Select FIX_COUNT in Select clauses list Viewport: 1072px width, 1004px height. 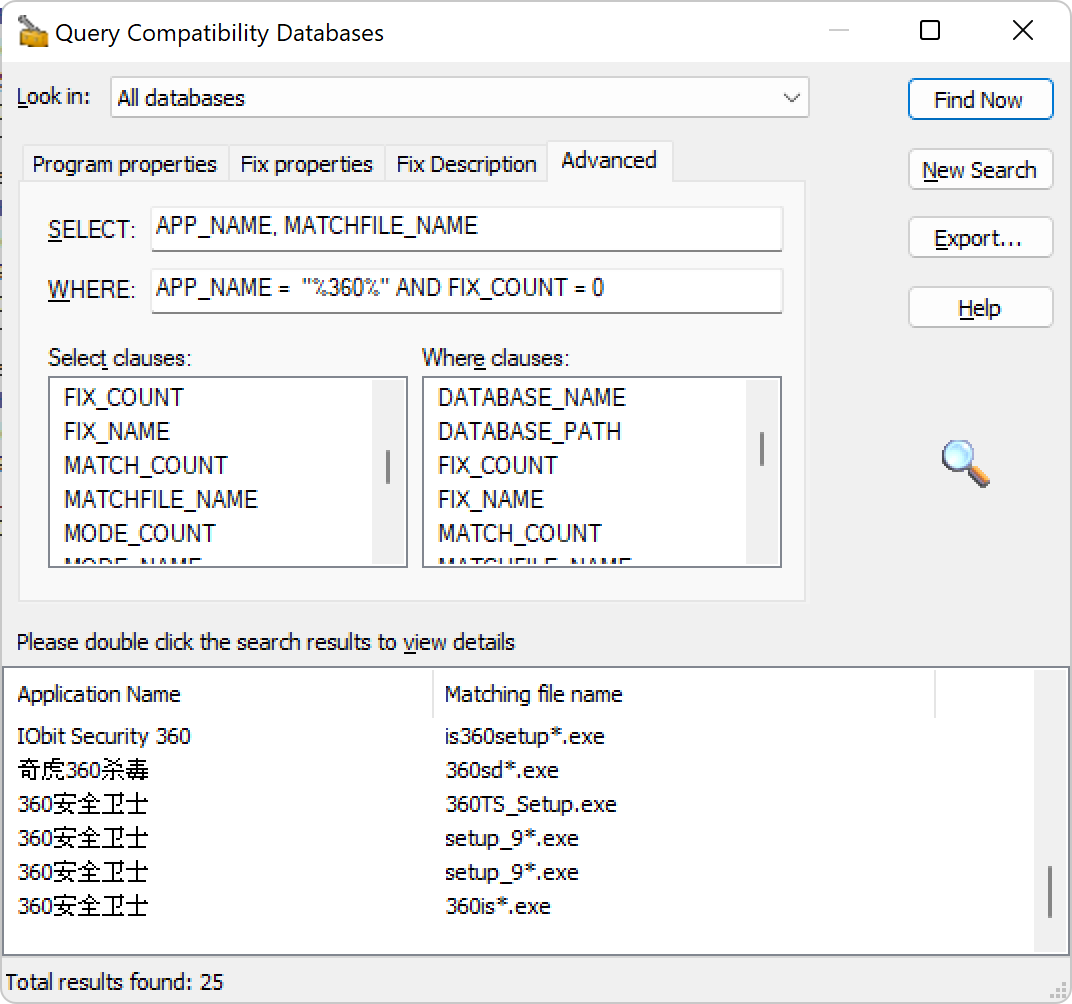[124, 397]
